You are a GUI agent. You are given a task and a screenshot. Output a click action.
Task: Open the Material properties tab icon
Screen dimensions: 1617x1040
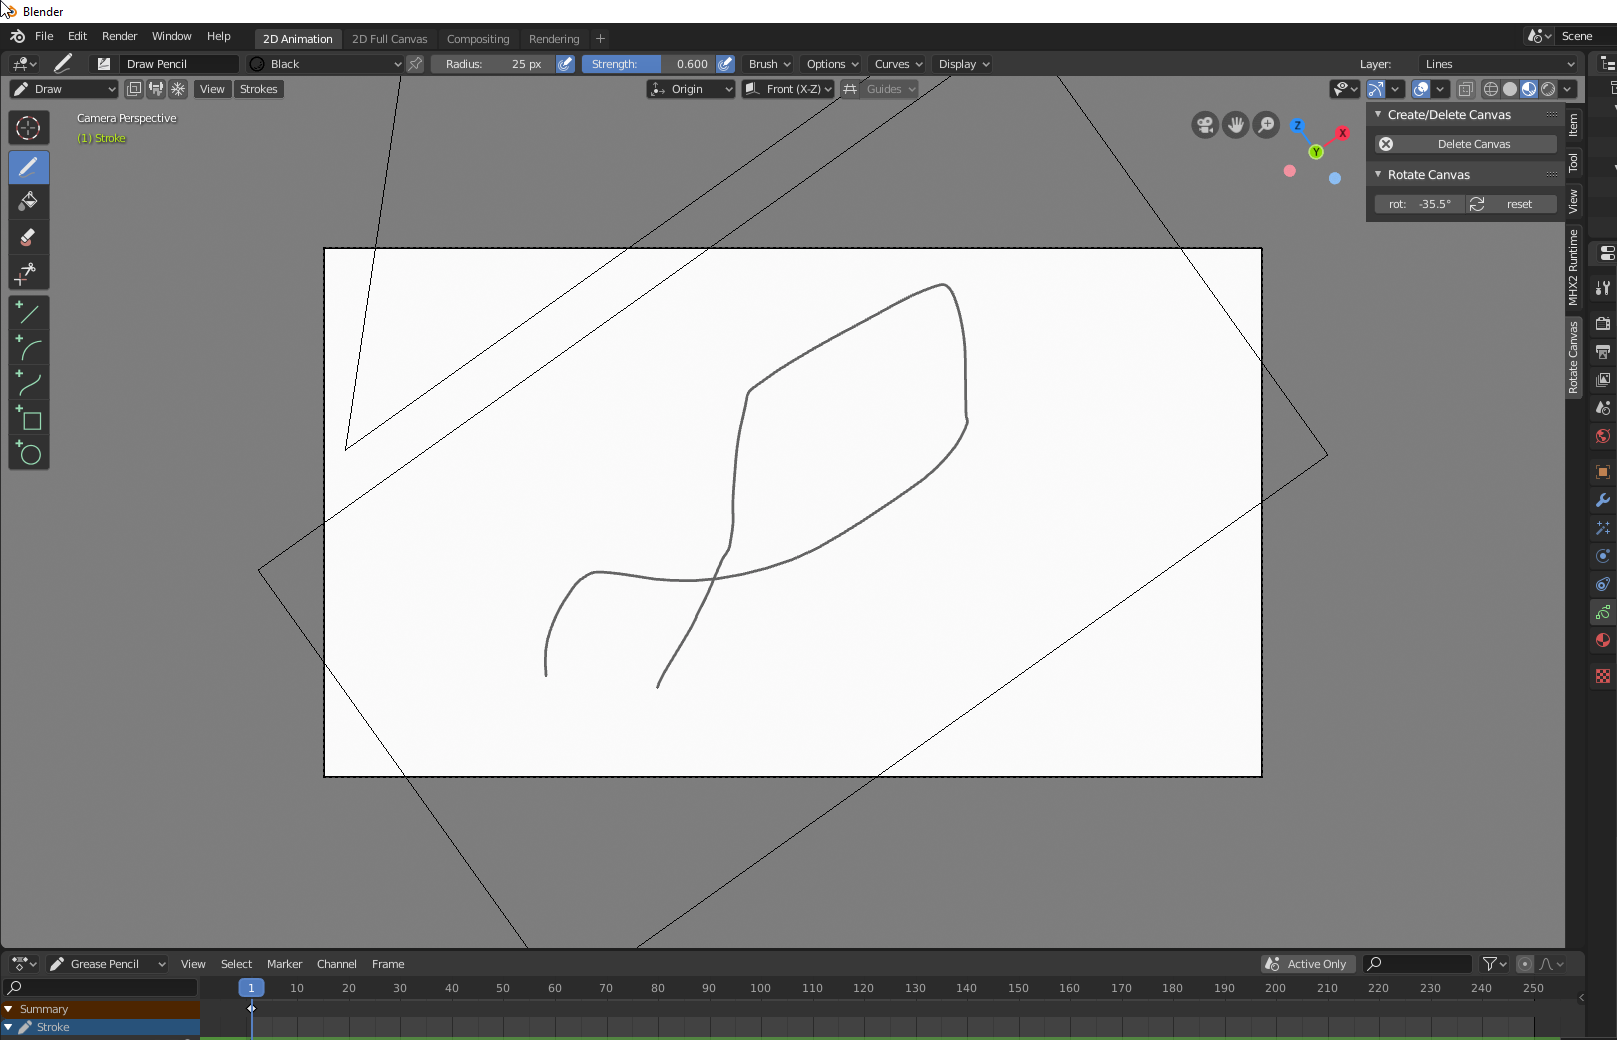pyautogui.click(x=1603, y=640)
